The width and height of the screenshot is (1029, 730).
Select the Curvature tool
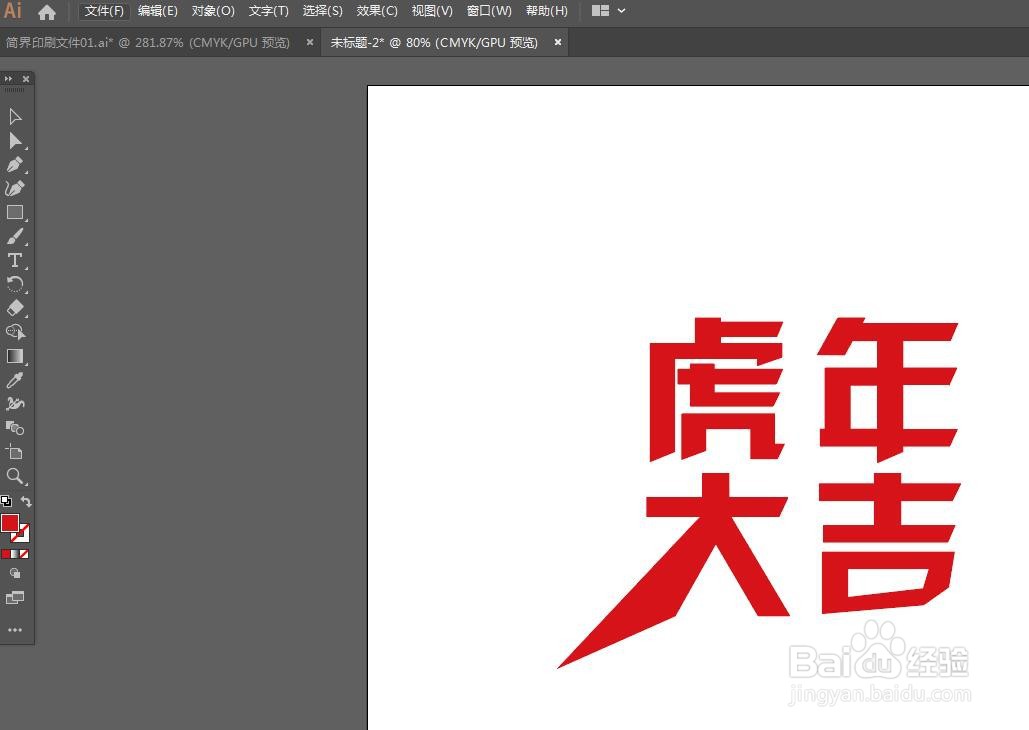click(15, 188)
